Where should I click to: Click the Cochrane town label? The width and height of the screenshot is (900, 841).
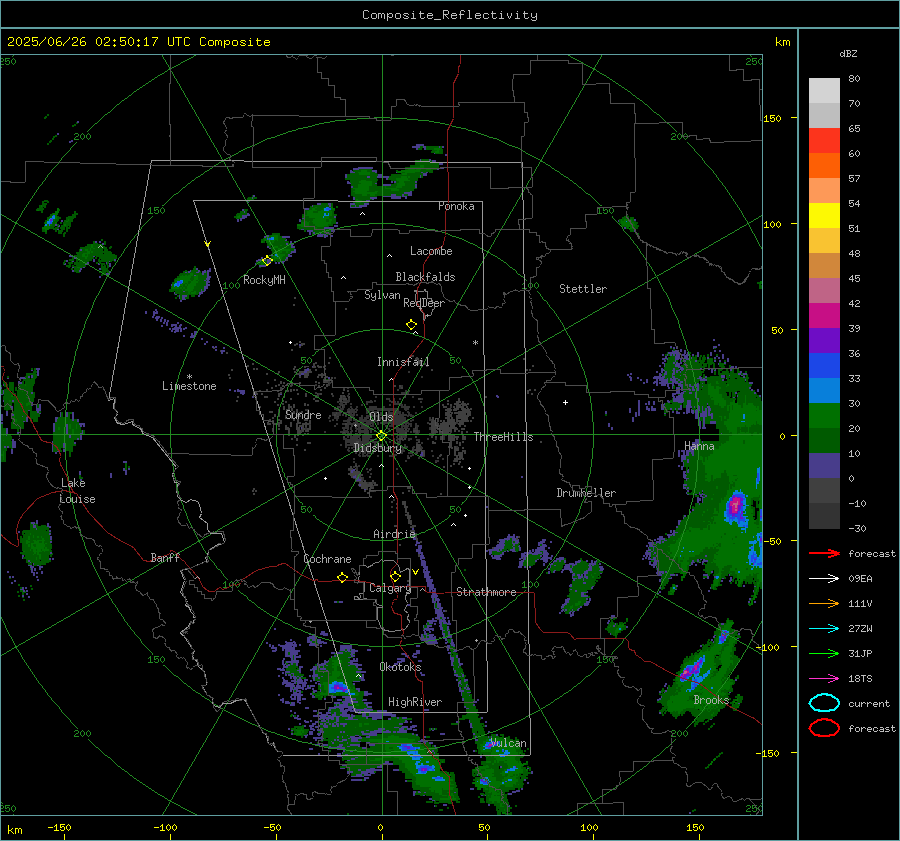[x=327, y=559]
